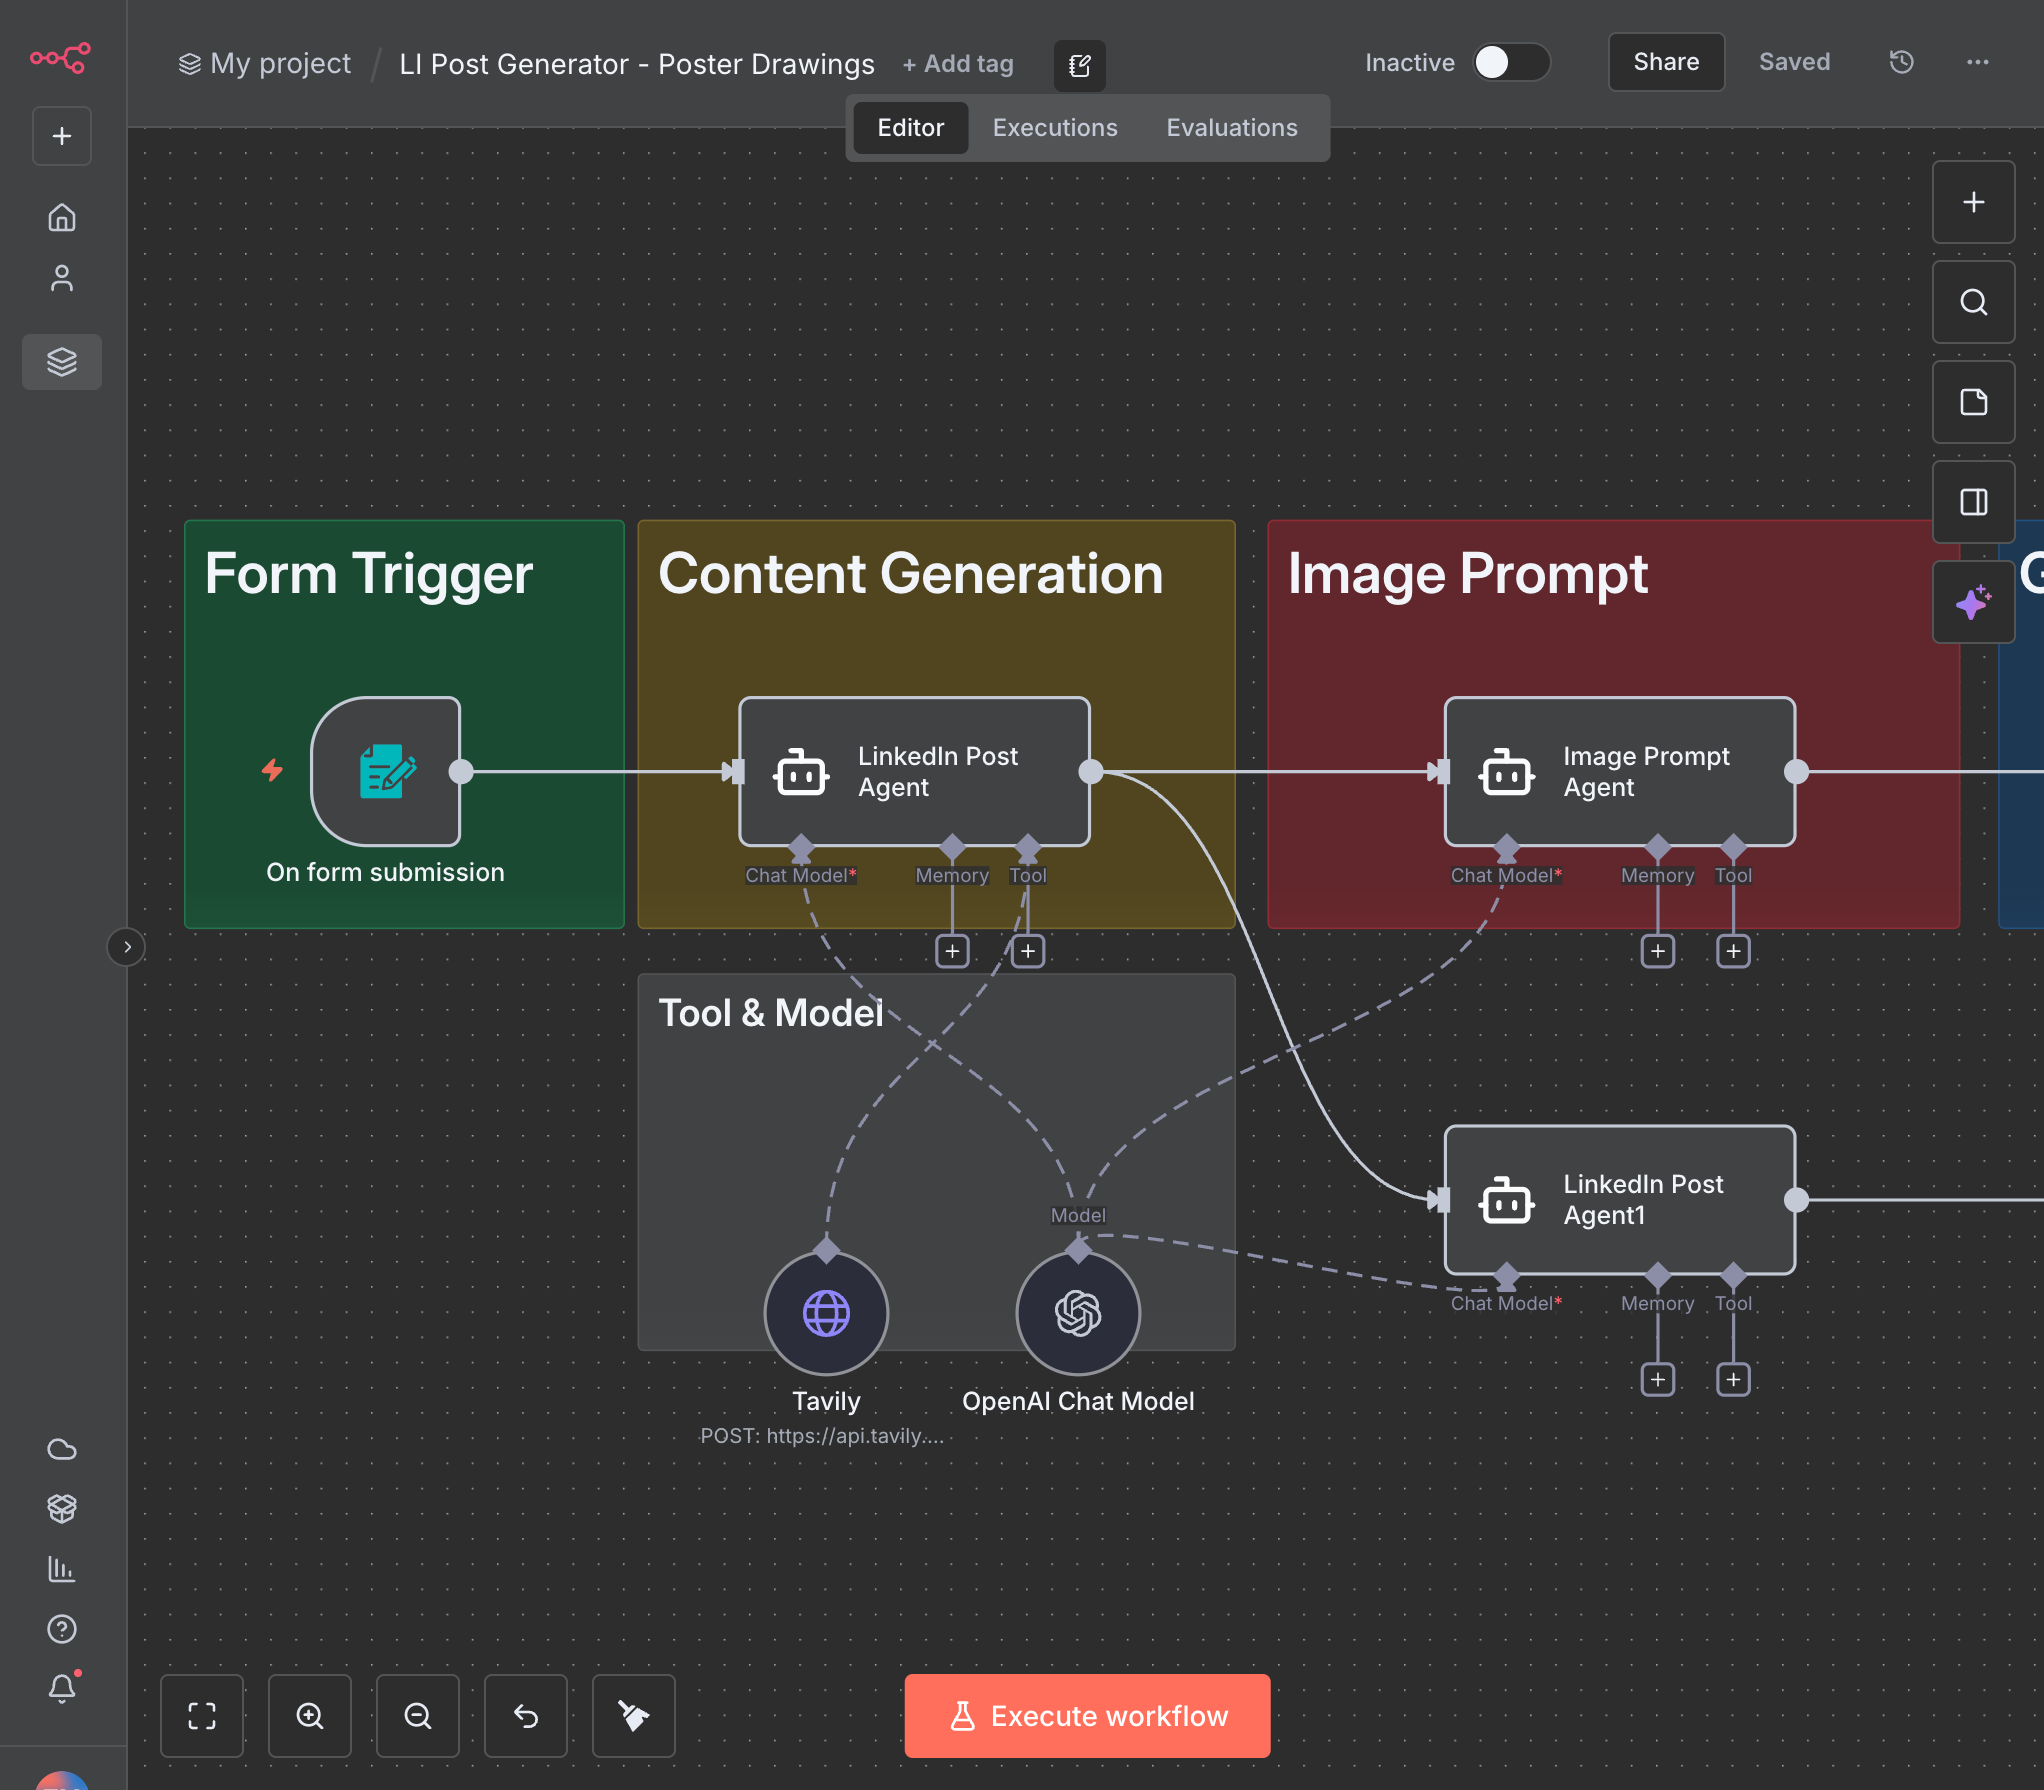Open the AI assistant sparkles icon

click(x=1973, y=601)
